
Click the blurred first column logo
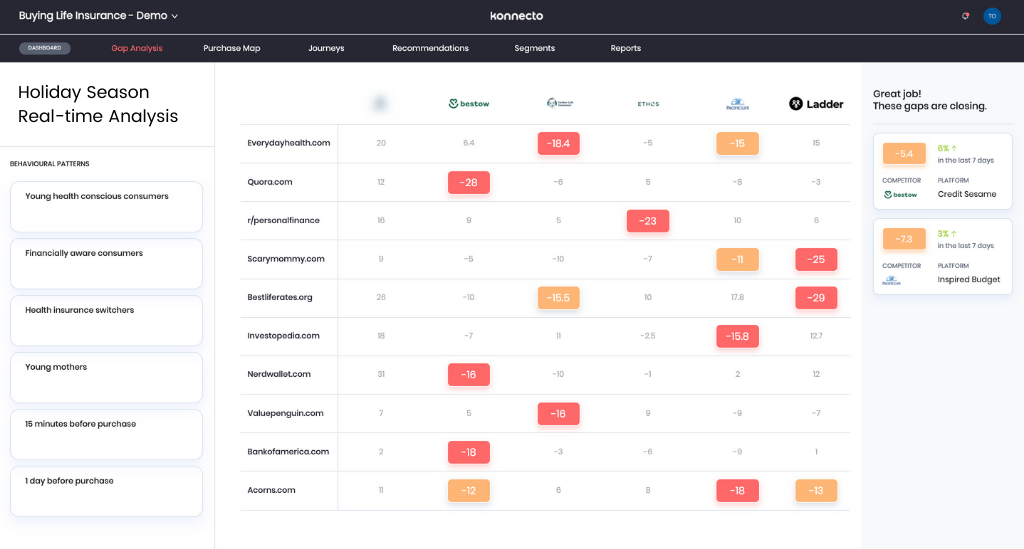tap(380, 103)
